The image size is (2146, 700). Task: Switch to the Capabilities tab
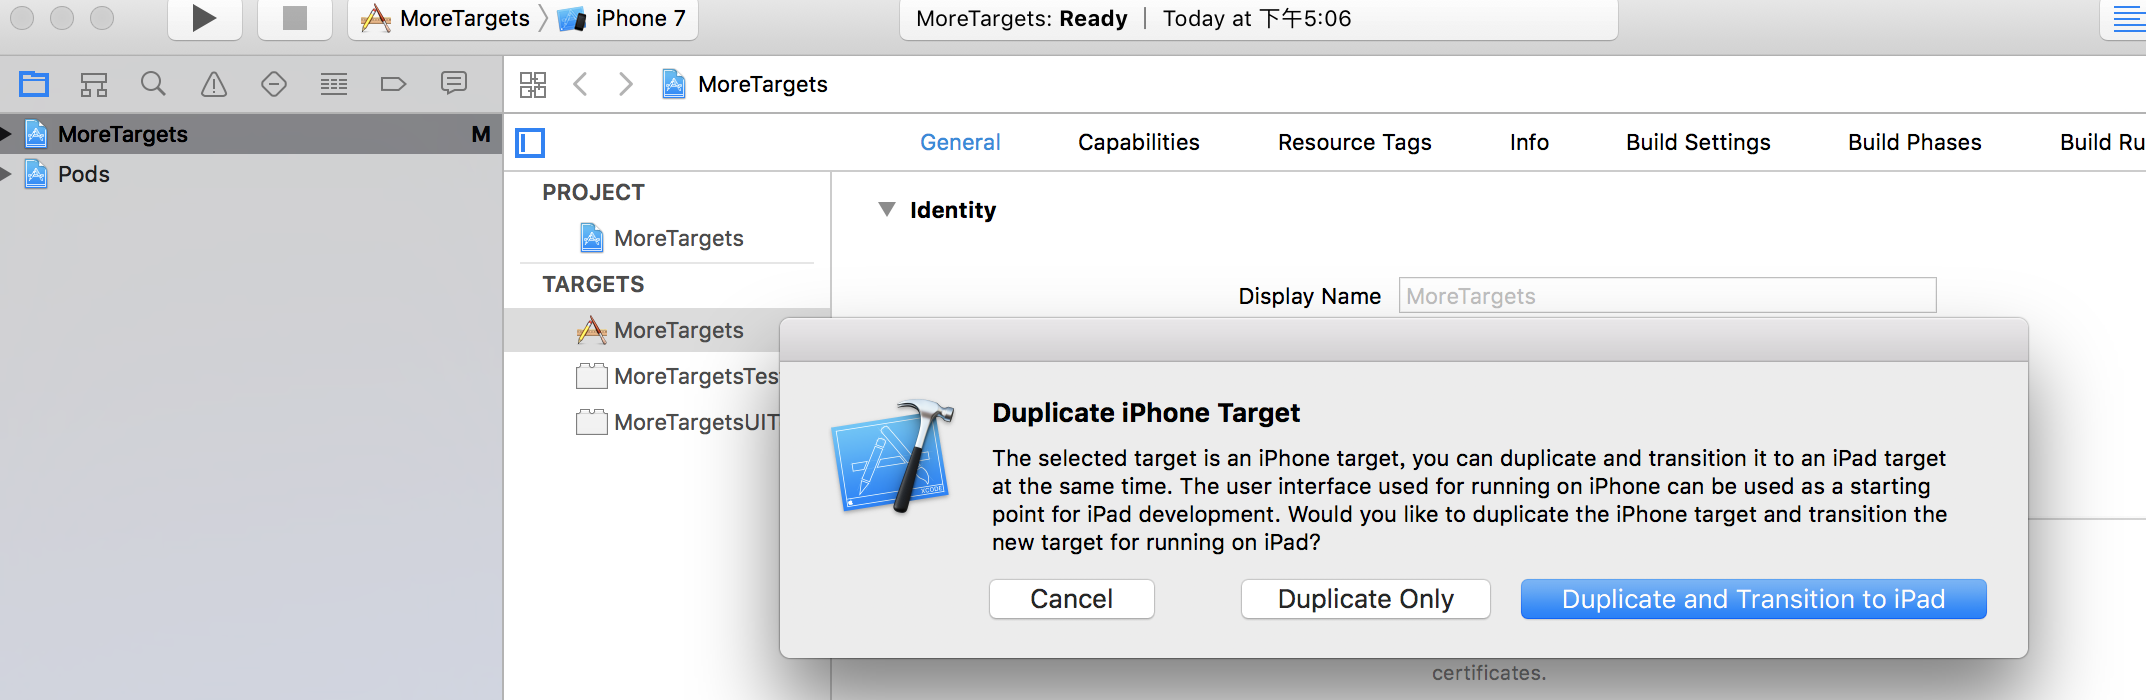1138,142
